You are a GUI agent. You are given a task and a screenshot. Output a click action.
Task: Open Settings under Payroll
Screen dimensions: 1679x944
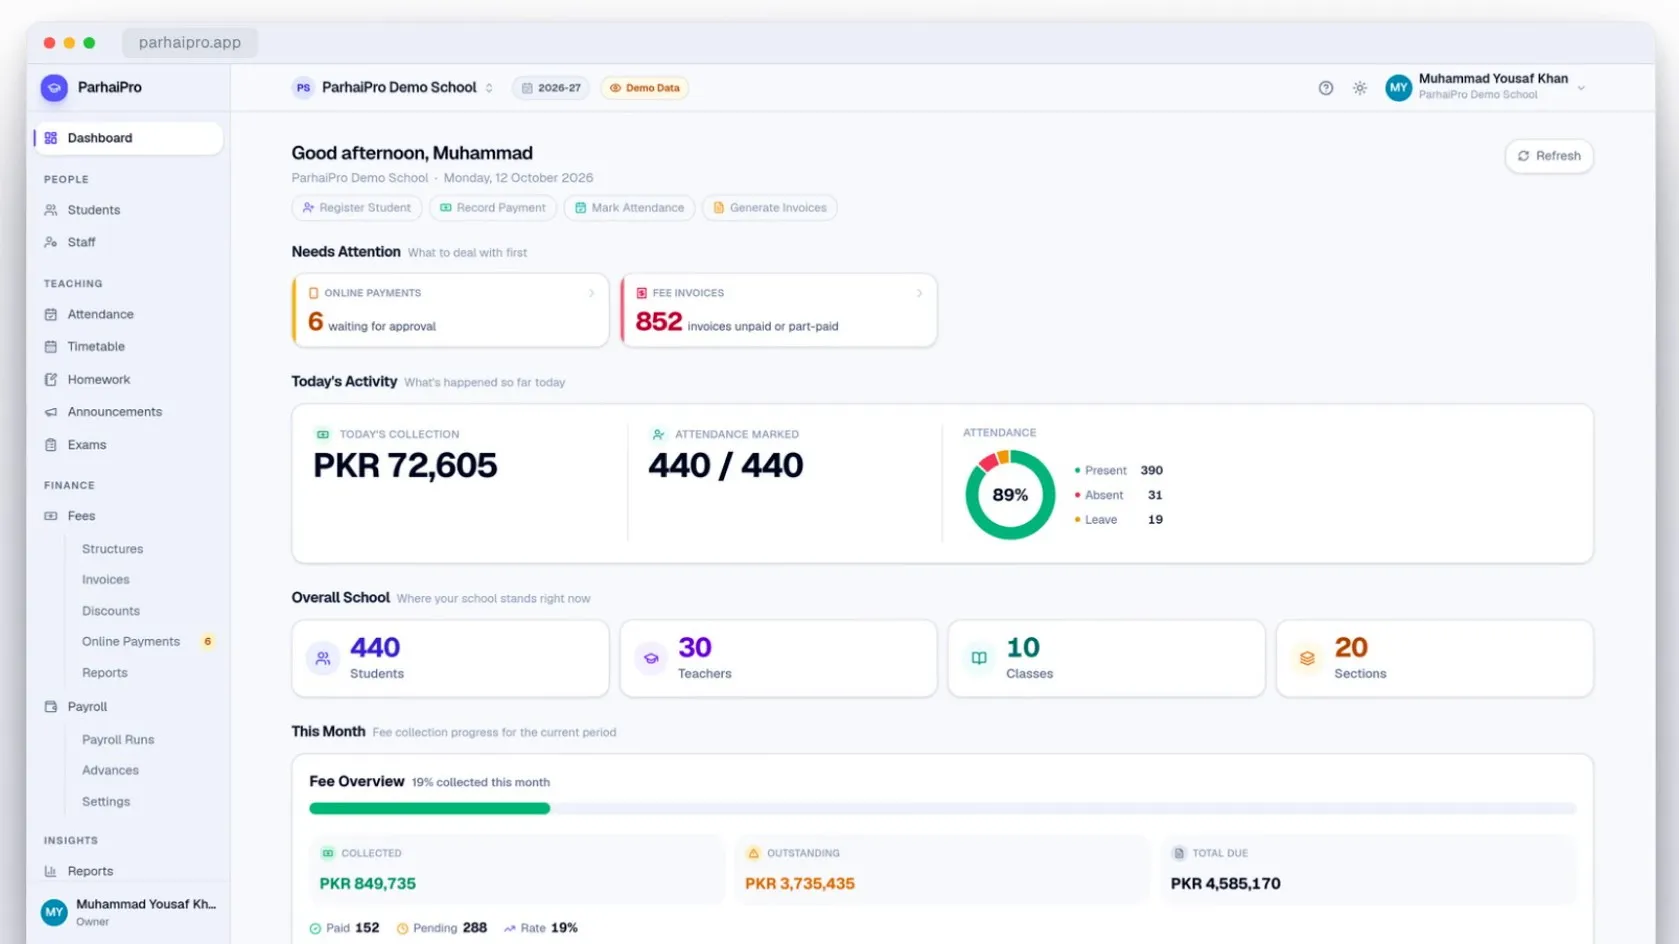click(106, 802)
